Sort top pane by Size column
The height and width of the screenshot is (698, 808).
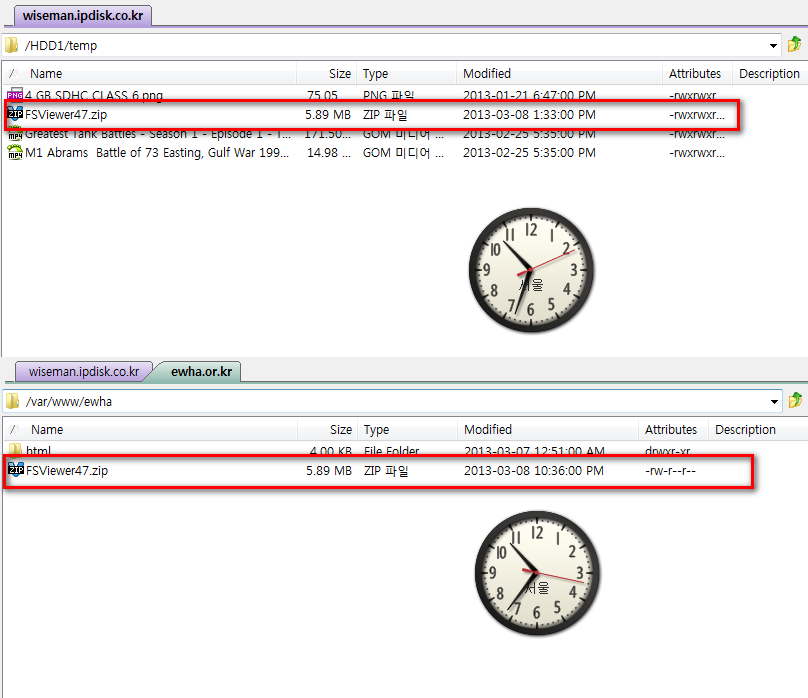pos(327,74)
